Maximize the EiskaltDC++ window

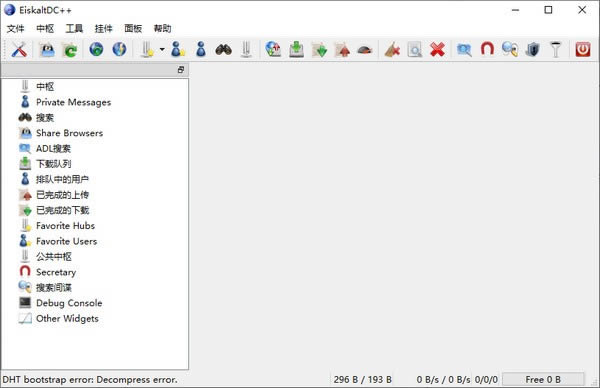click(548, 10)
